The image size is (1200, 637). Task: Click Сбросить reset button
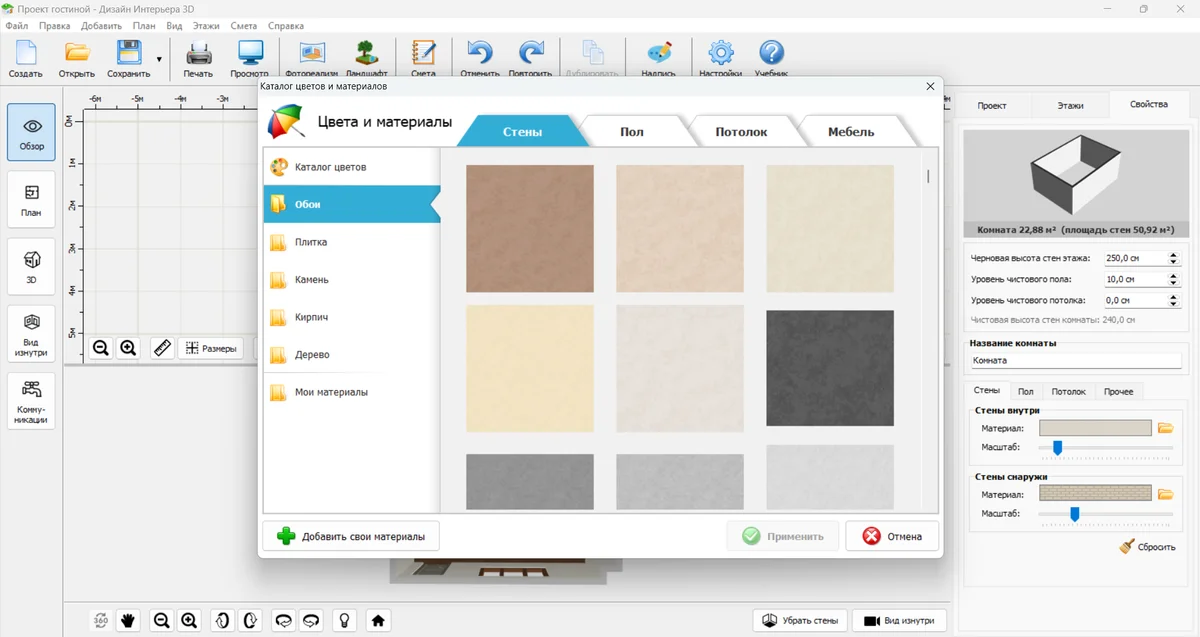coord(1147,547)
